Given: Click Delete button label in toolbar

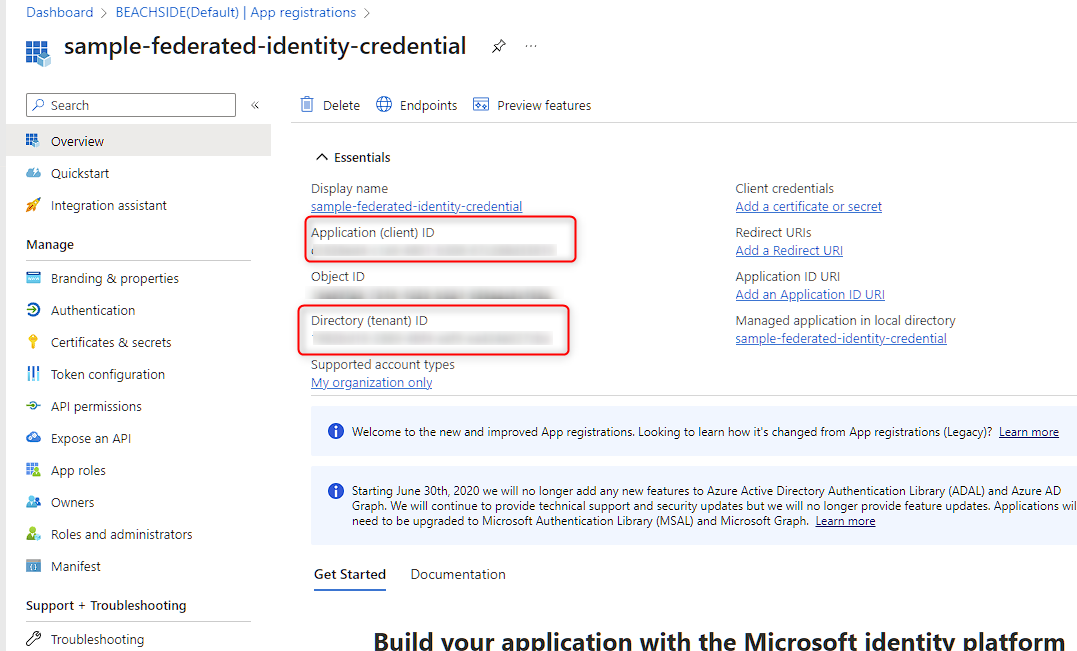Looking at the screenshot, I should [341, 105].
